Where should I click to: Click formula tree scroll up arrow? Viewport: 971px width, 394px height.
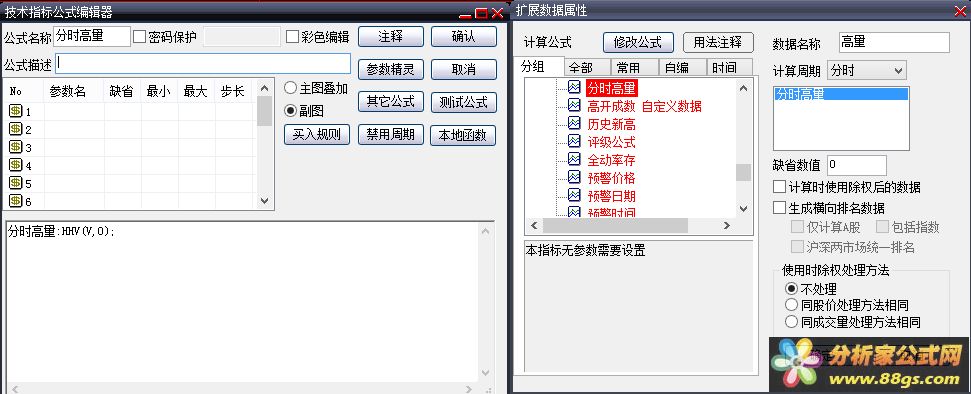(744, 88)
